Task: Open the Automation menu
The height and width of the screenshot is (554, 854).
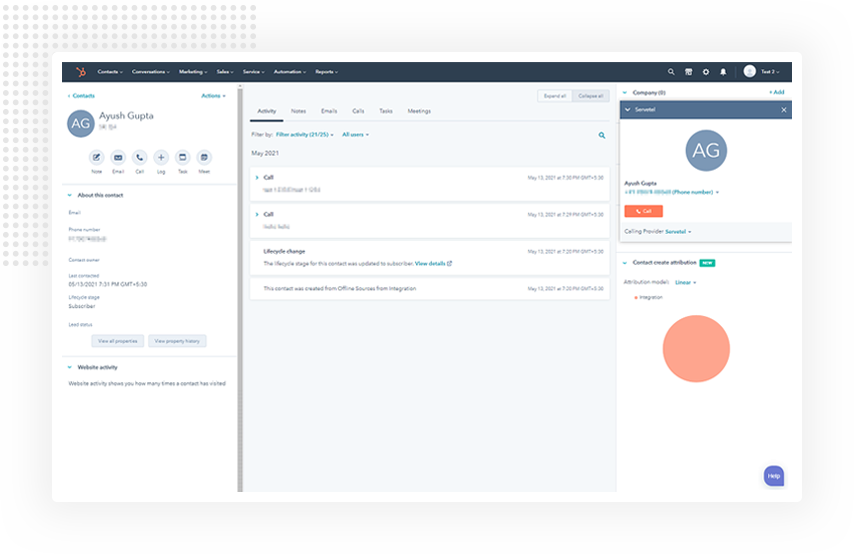Action: pyautogui.click(x=290, y=72)
